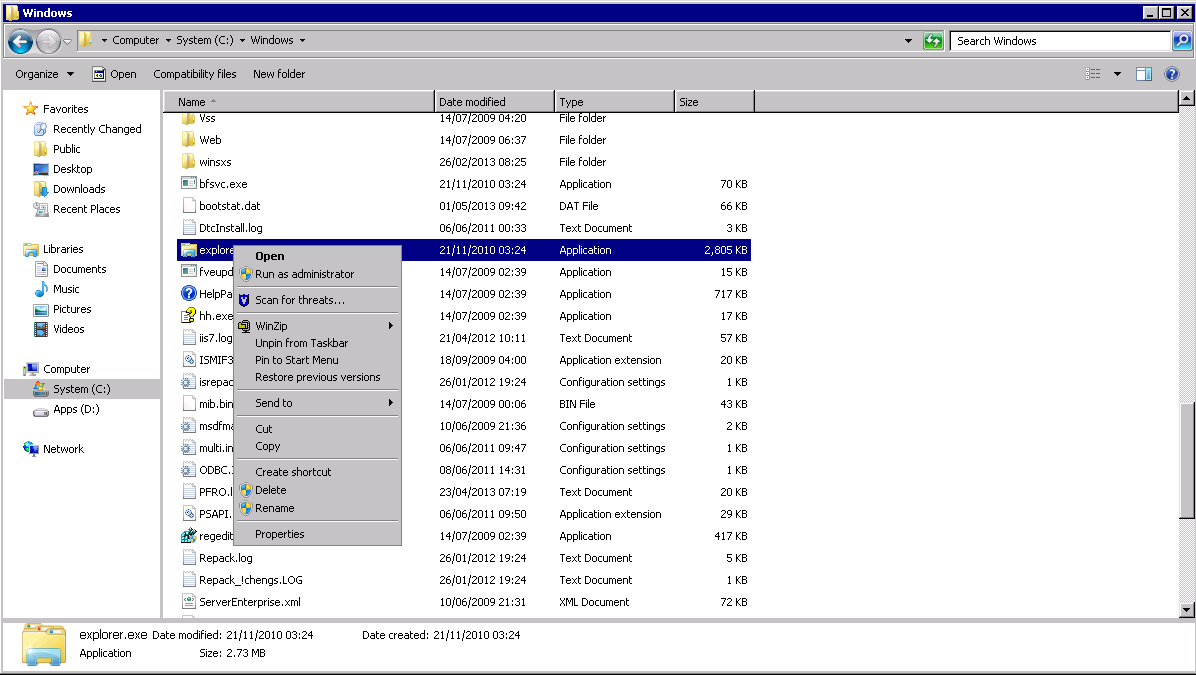Choose Delete in the context menu
Screen dimensions: 1196x675
coord(317,490)
